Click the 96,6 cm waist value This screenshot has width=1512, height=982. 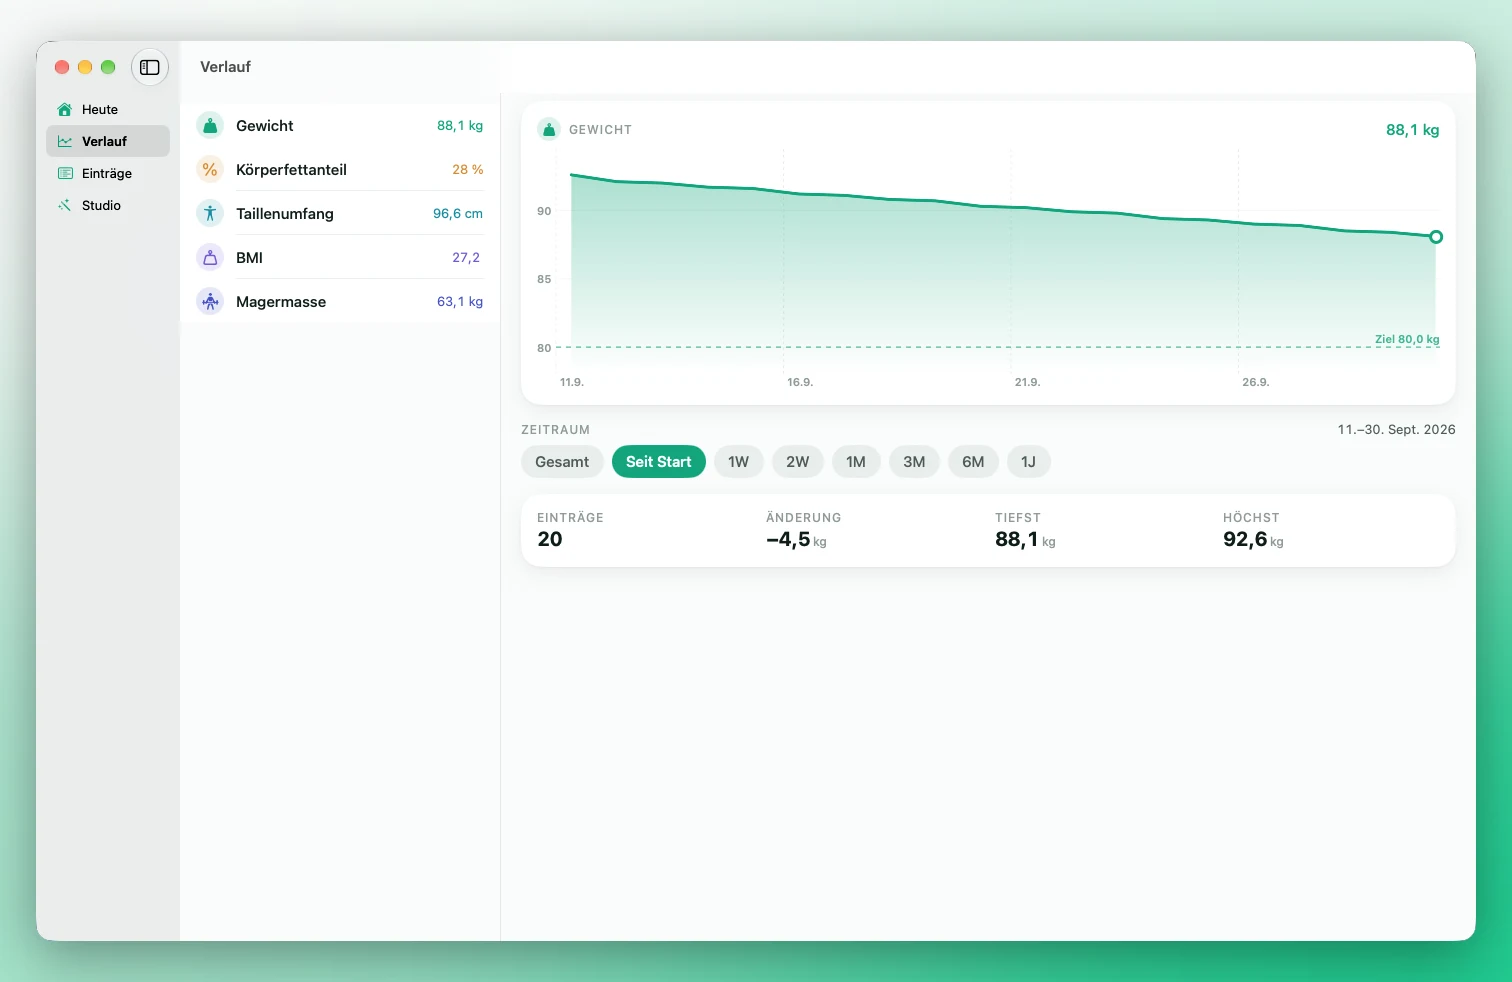458,214
